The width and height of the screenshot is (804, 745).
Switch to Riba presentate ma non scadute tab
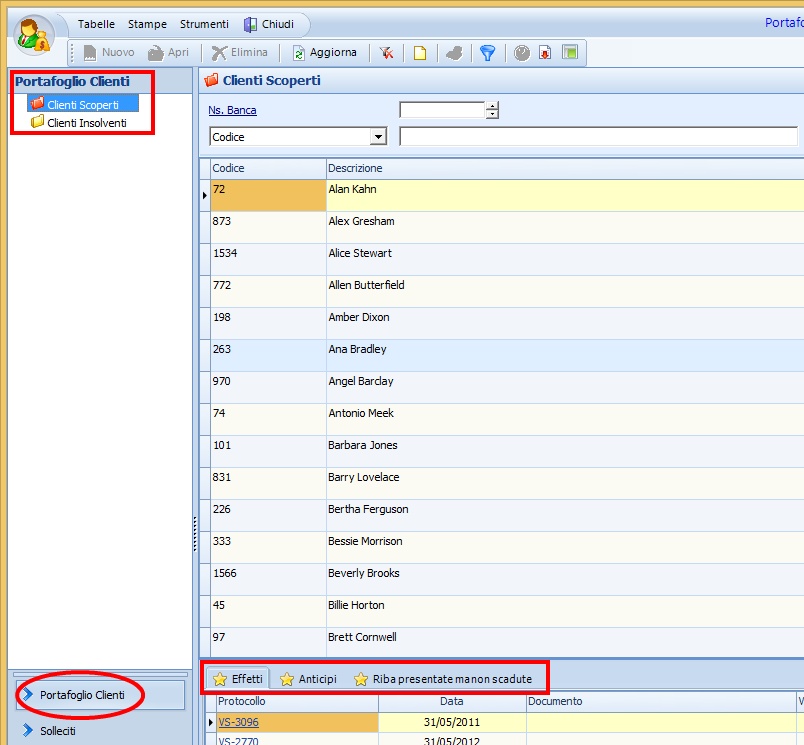pos(443,679)
